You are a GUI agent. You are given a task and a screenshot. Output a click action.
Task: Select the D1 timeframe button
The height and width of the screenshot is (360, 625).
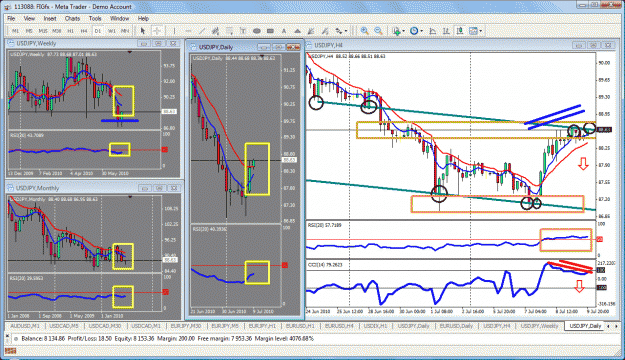[x=98, y=31]
